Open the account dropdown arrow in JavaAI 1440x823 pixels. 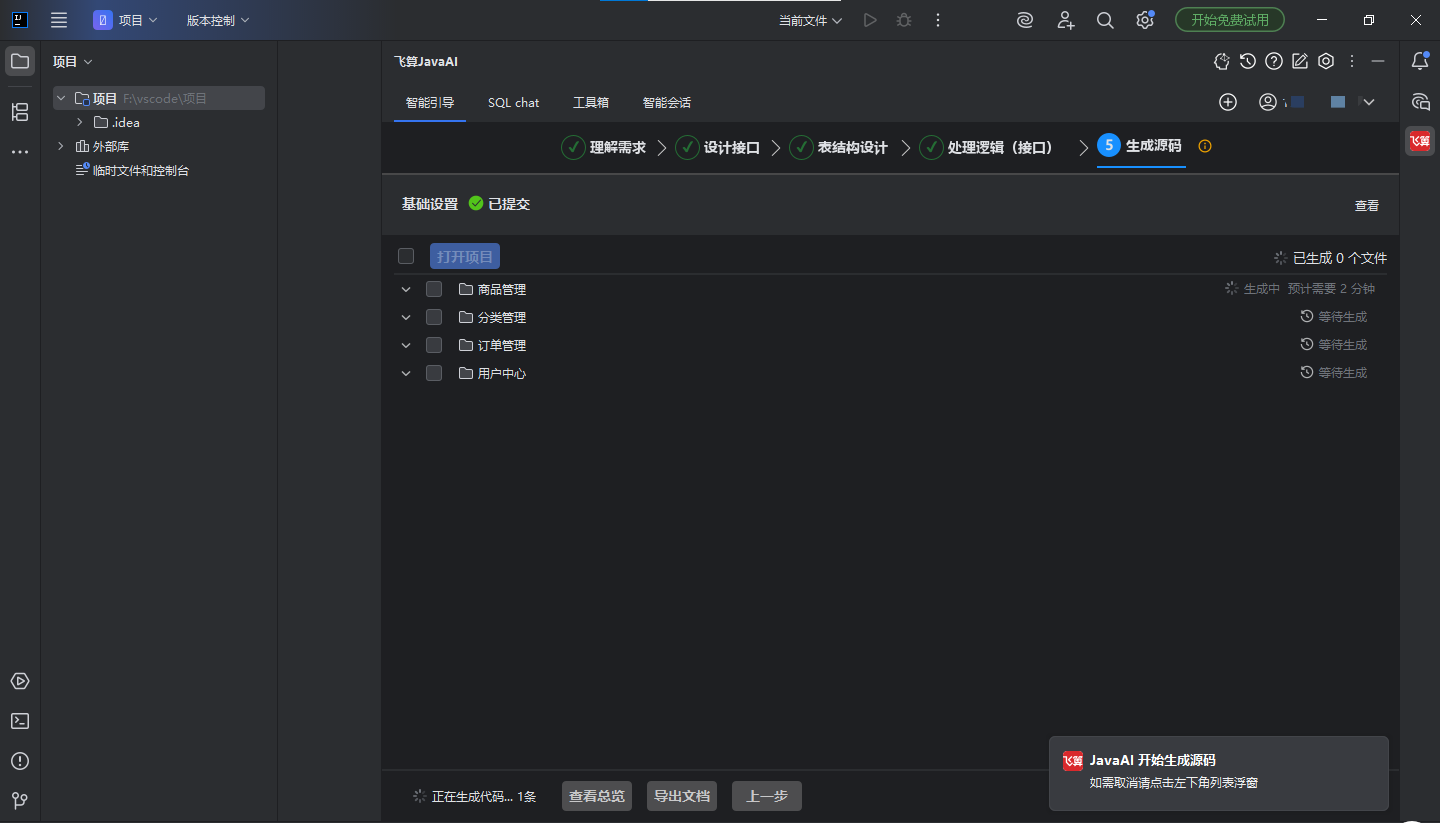pos(1369,102)
